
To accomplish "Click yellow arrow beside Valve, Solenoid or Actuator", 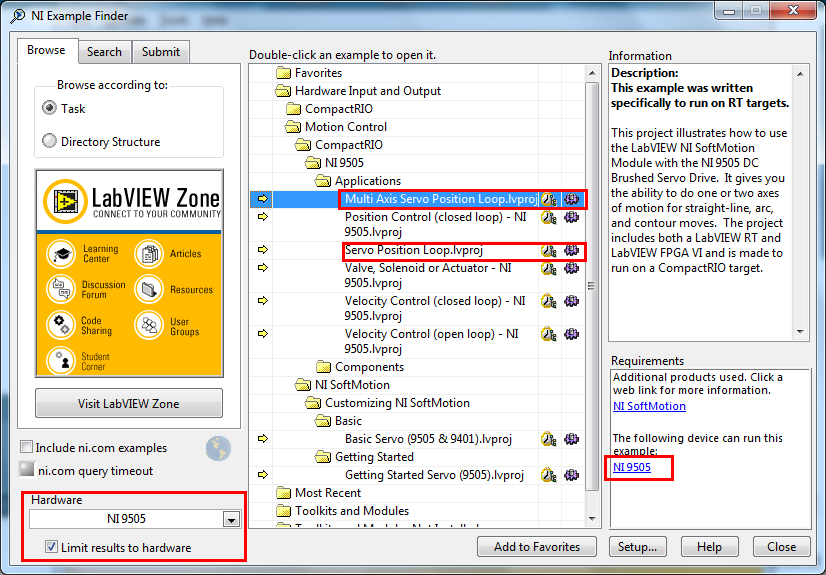I will tap(262, 267).
